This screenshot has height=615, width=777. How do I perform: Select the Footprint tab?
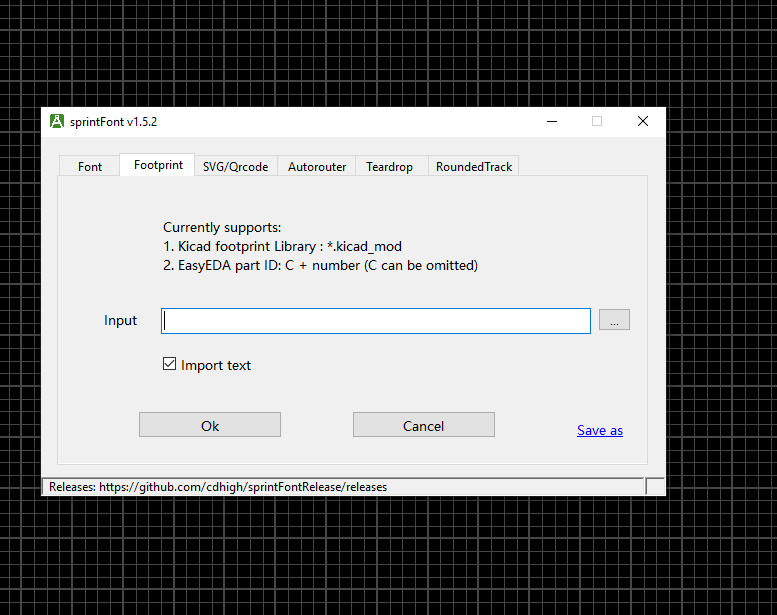158,165
